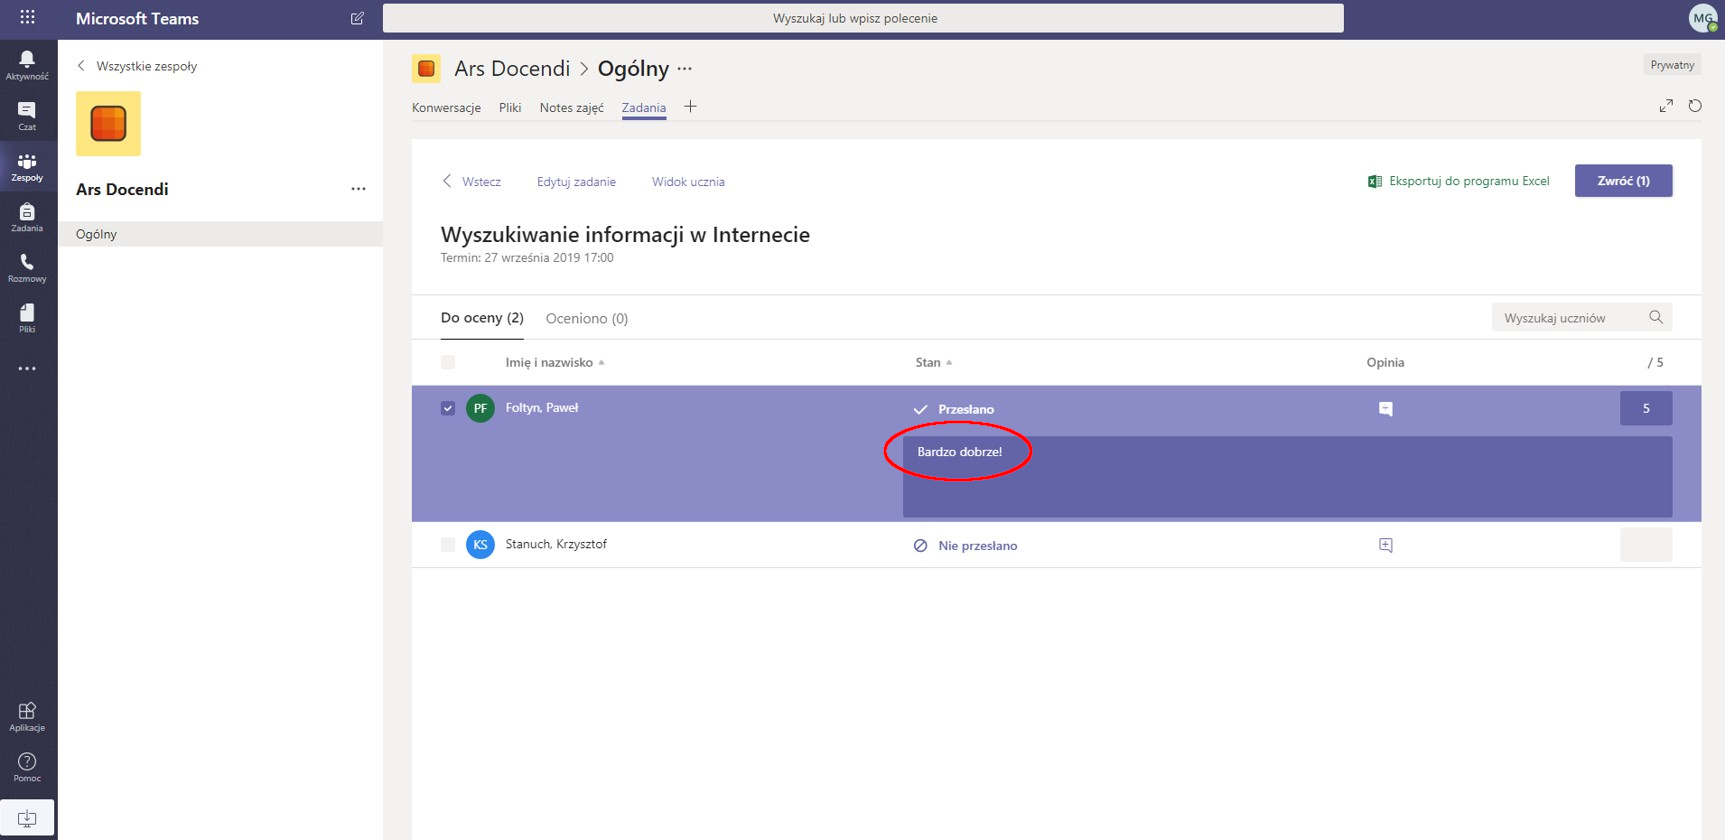Edit the feedback text Bardzo dobrze!
This screenshot has height=840, width=1725.
click(1287, 476)
